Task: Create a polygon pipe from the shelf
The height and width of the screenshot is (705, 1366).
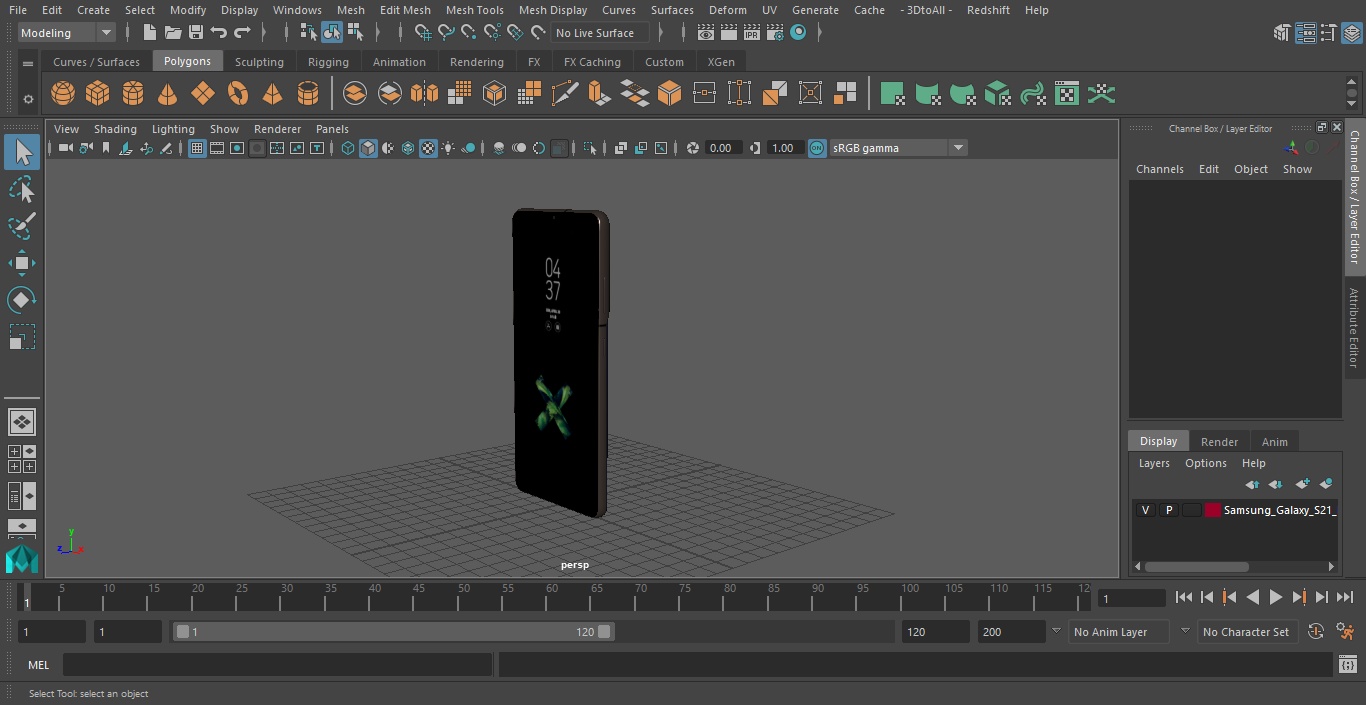Action: click(x=308, y=94)
